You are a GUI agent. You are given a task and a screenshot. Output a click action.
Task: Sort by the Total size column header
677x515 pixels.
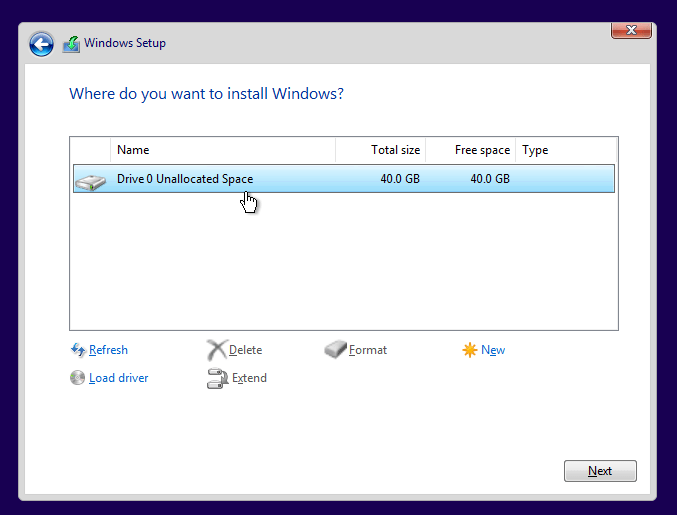[380, 150]
